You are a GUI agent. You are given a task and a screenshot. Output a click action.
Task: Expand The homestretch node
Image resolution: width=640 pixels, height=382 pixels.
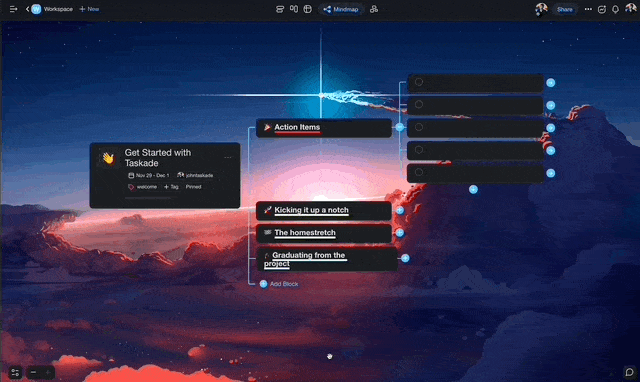point(400,233)
